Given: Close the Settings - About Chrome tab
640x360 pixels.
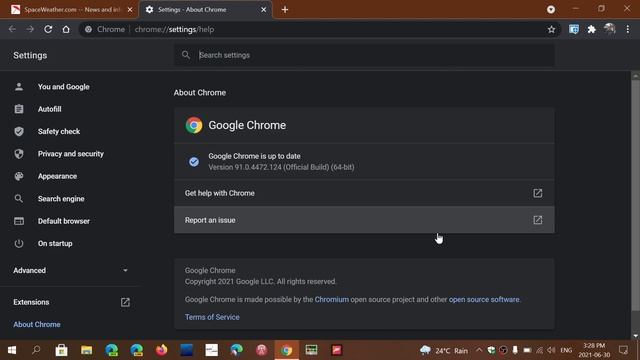Looking at the screenshot, I should pos(264,9).
